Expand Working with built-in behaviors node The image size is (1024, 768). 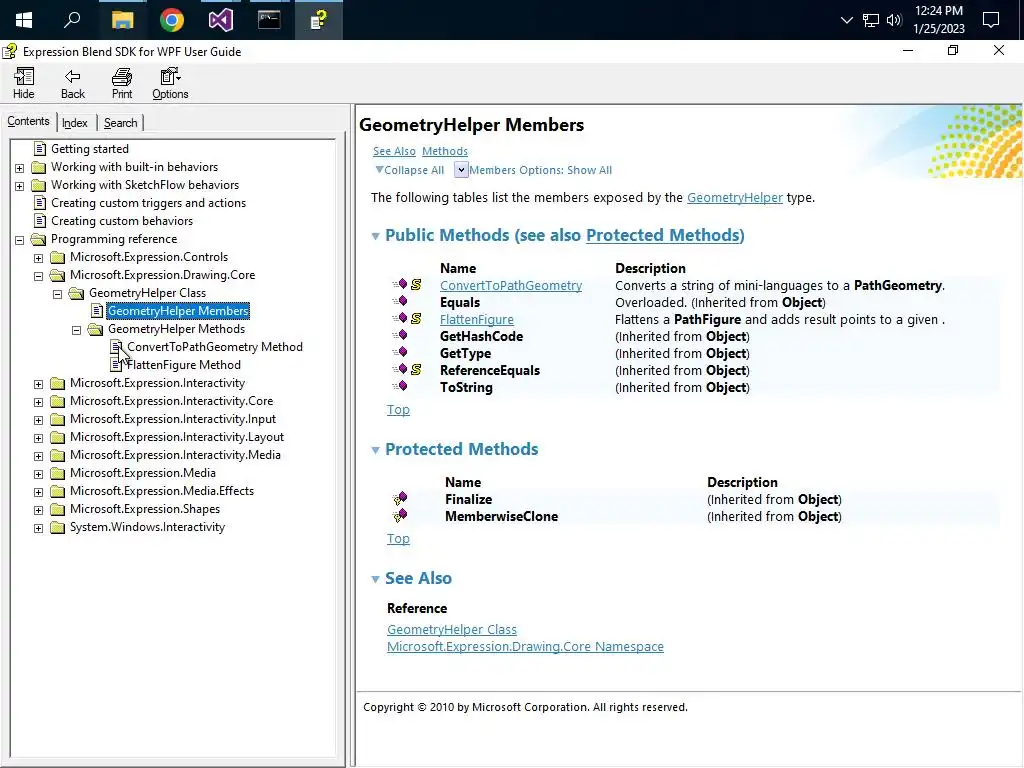tap(20, 168)
